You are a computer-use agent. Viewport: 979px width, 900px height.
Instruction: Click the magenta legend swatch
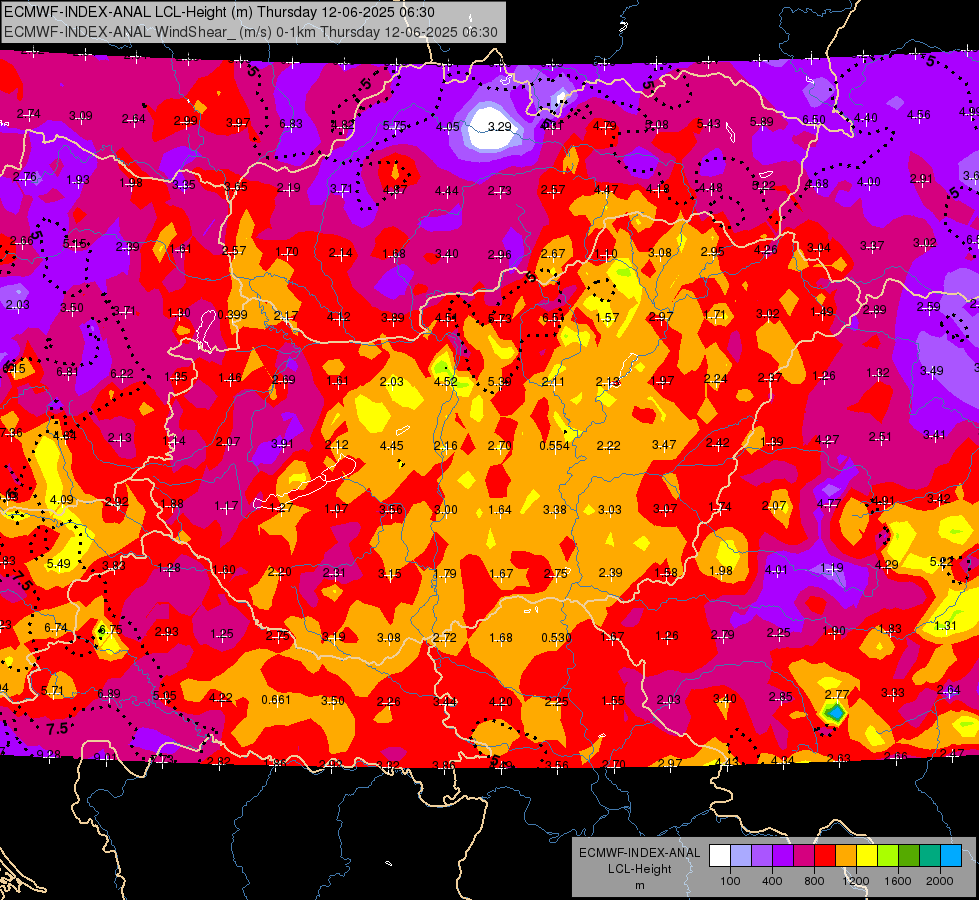tap(804, 856)
